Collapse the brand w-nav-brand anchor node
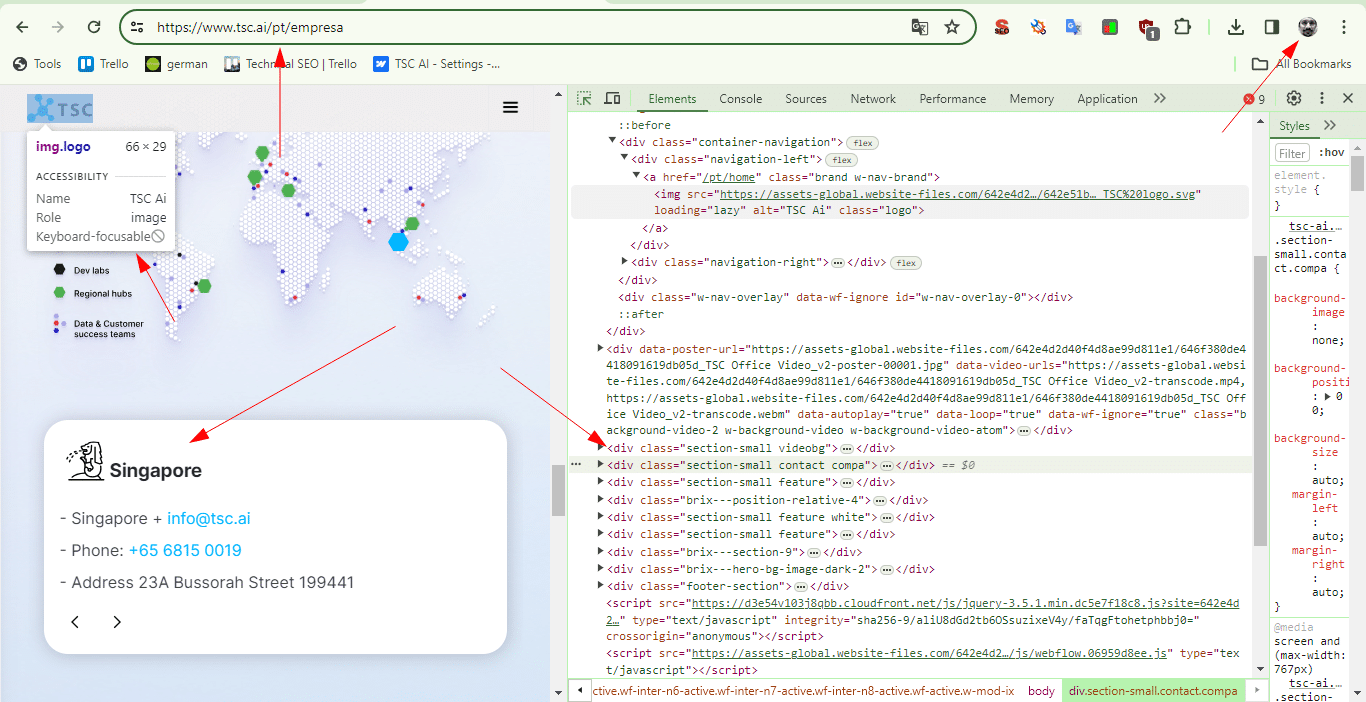The height and width of the screenshot is (702, 1366). click(637, 176)
